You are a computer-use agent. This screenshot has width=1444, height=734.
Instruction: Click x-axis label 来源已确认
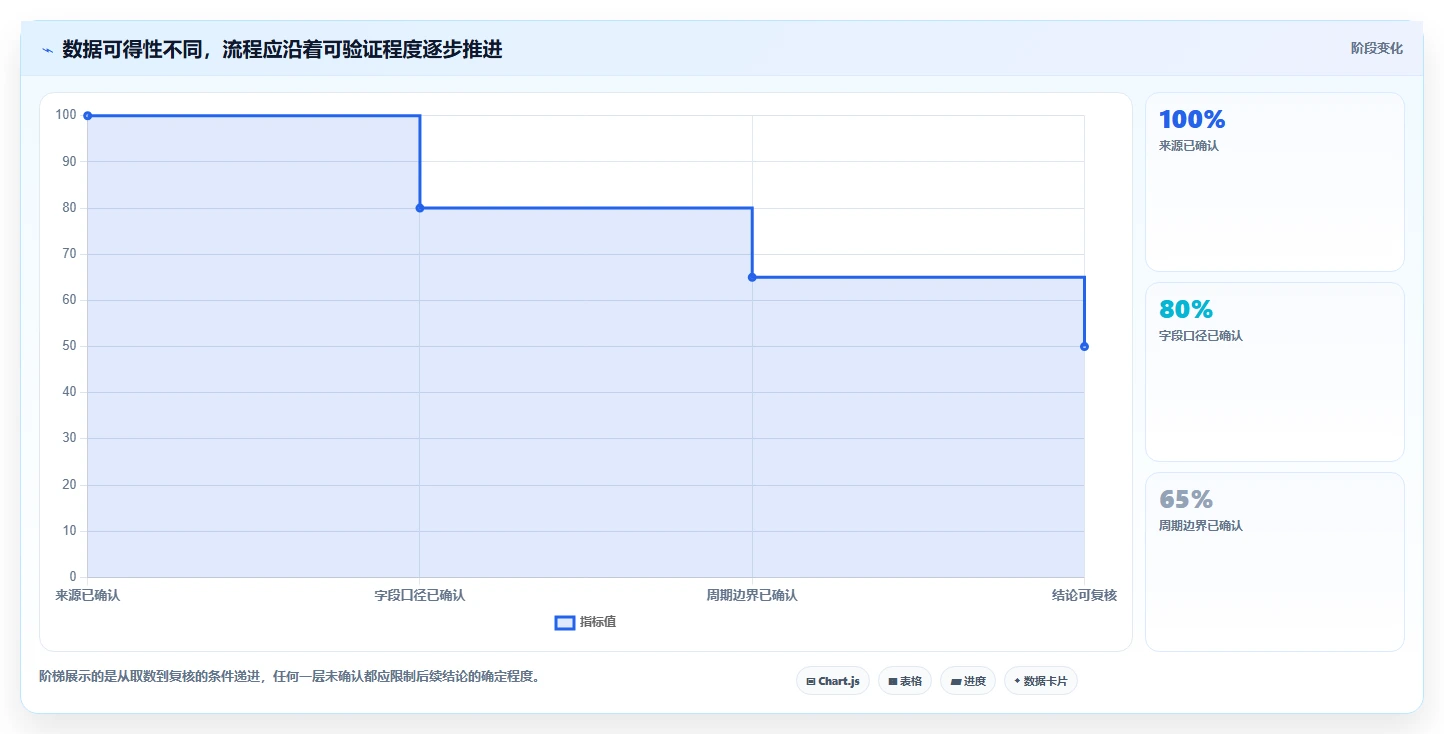coord(88,595)
